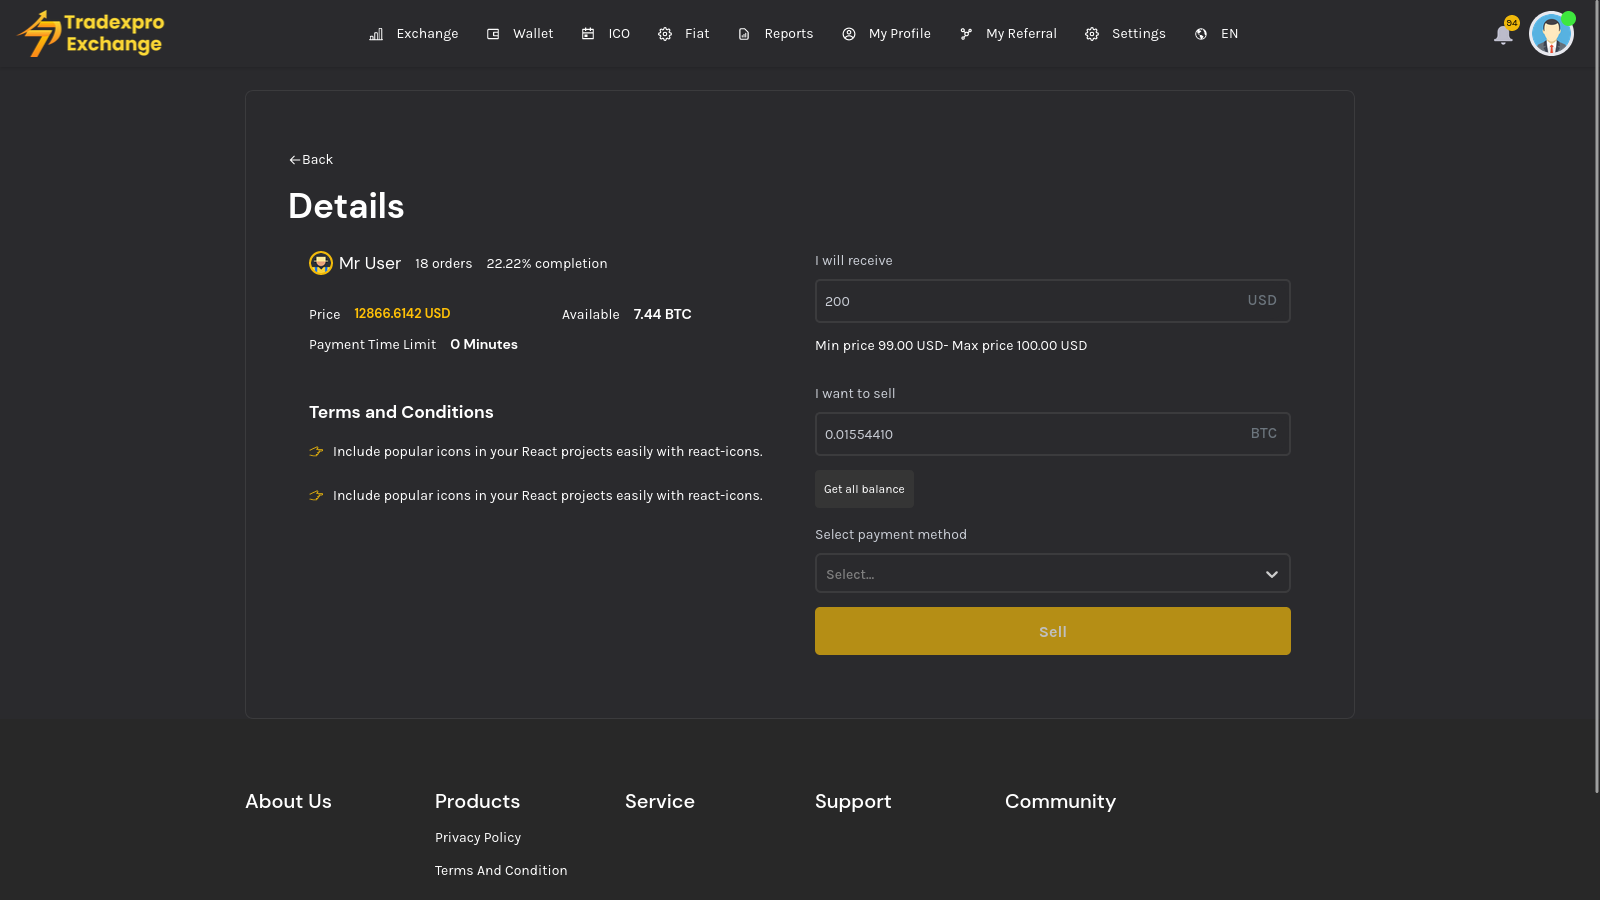
Task: Open the Settings menu item
Action: pos(1138,34)
